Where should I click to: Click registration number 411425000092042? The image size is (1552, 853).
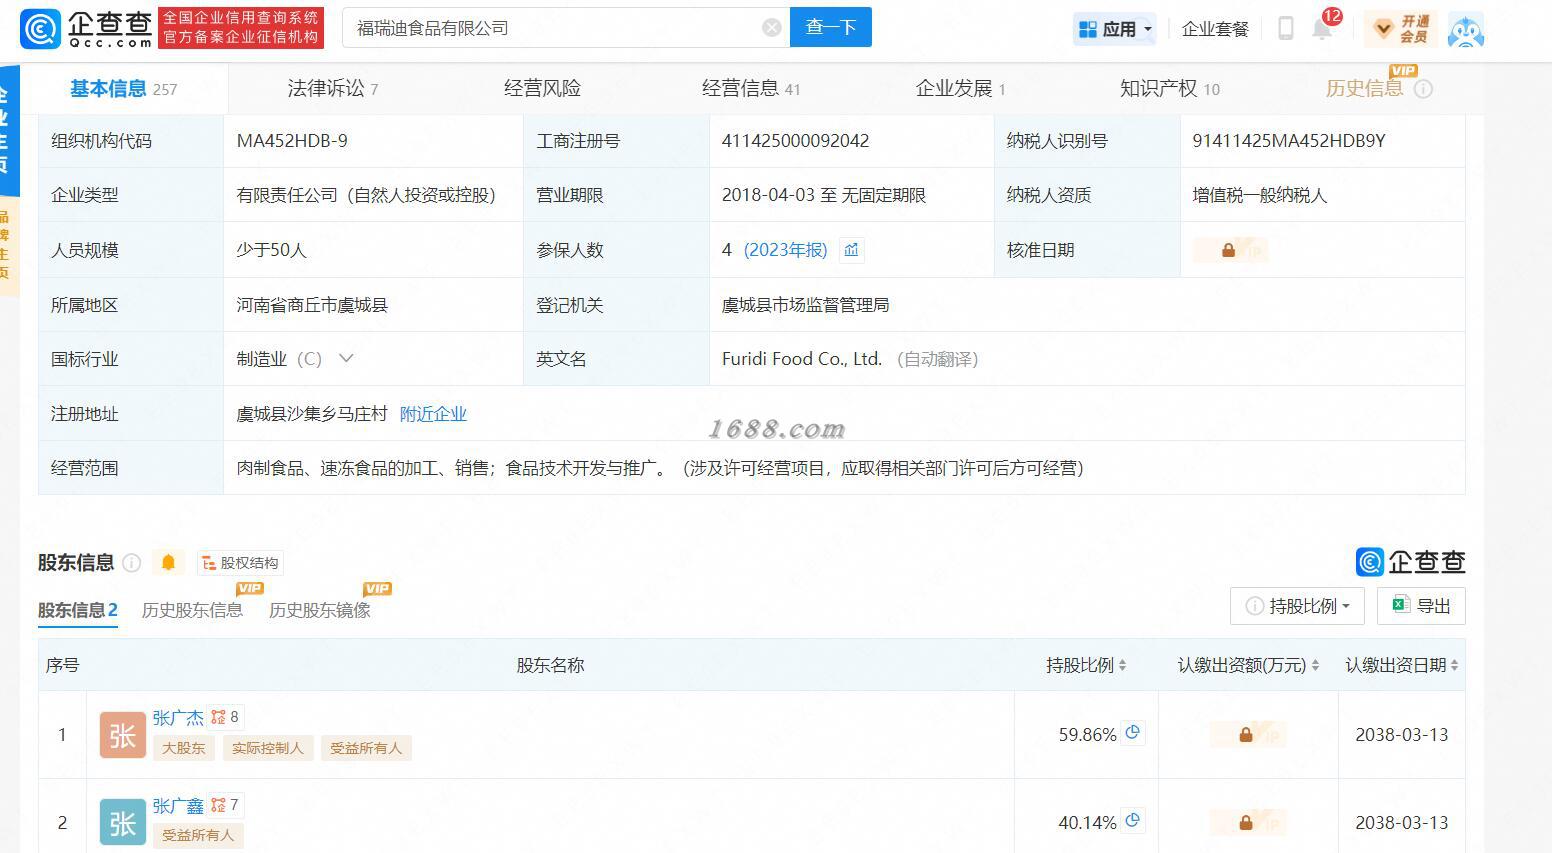coord(795,141)
